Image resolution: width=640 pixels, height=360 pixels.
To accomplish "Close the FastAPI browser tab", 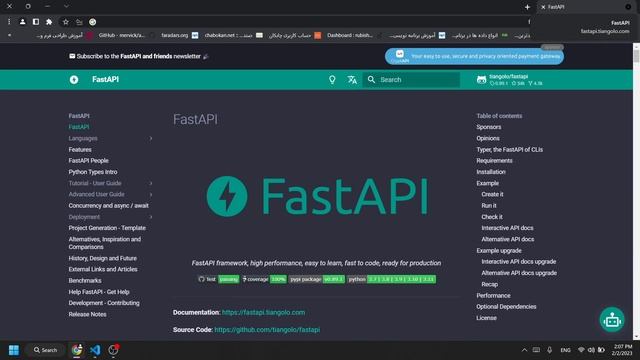I will (x=543, y=7).
